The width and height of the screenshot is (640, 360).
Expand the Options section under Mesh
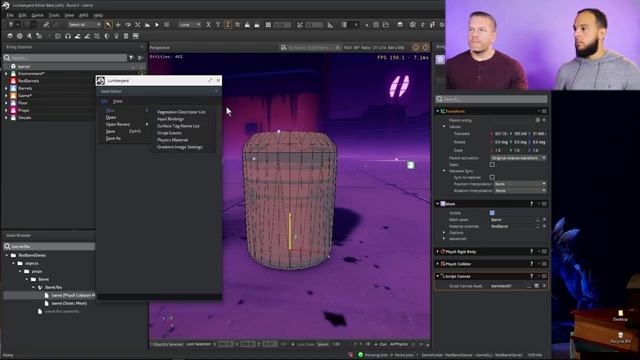(x=444, y=233)
